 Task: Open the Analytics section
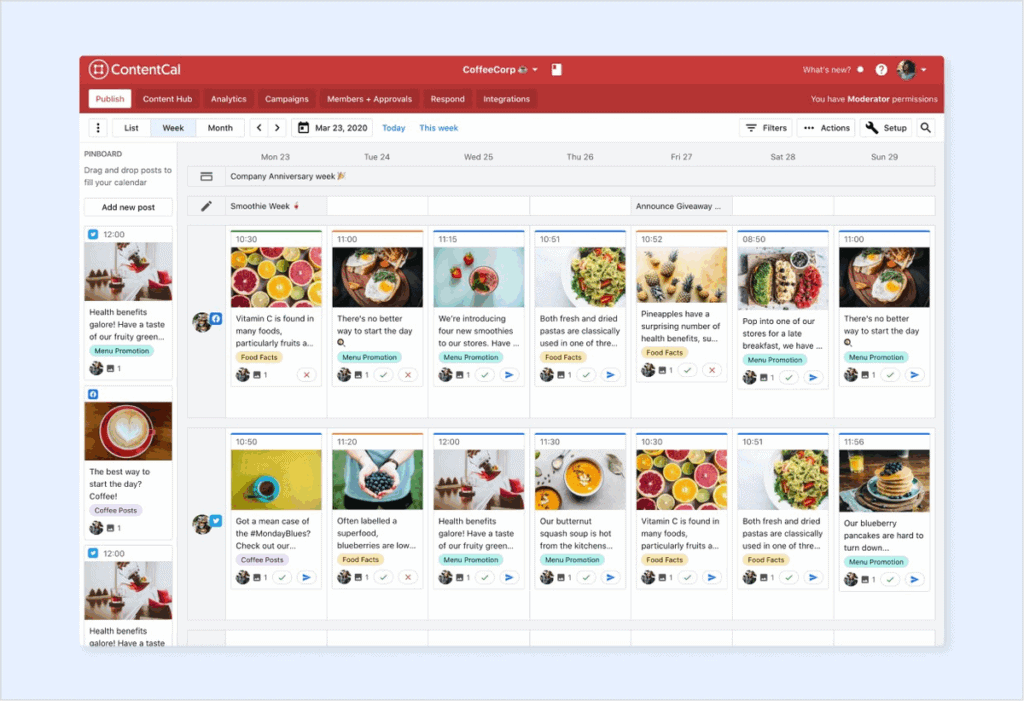tap(228, 99)
